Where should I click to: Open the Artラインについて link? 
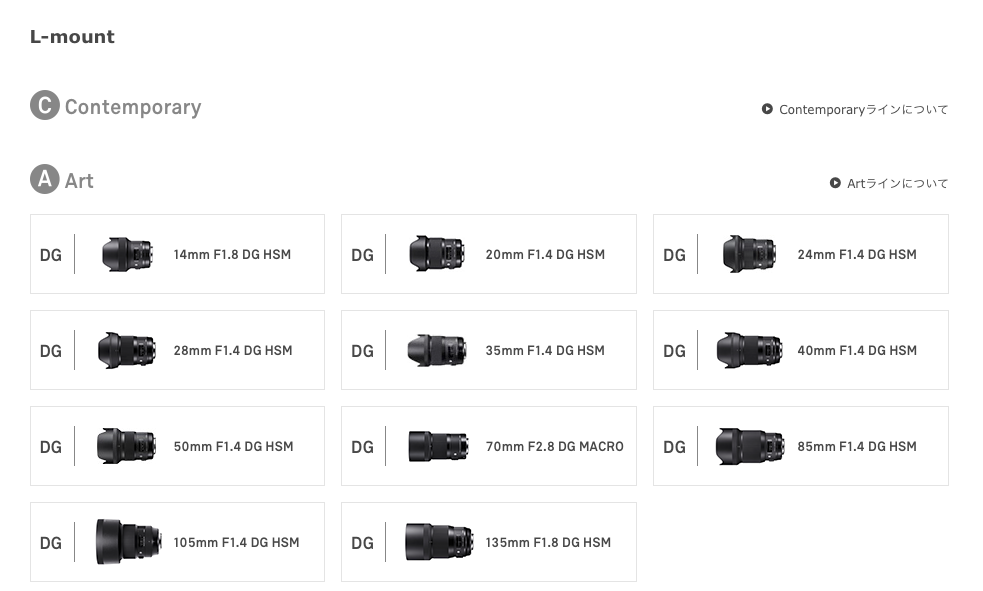pyautogui.click(x=897, y=183)
